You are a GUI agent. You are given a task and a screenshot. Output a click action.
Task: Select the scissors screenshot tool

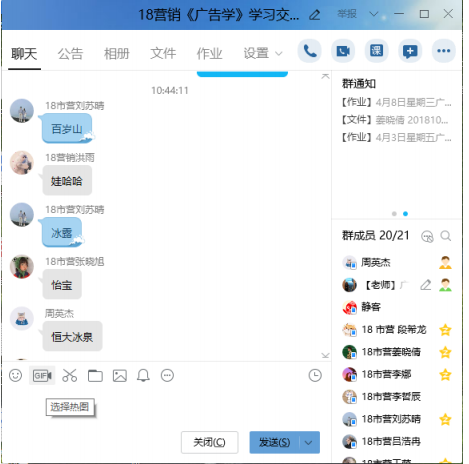click(70, 375)
